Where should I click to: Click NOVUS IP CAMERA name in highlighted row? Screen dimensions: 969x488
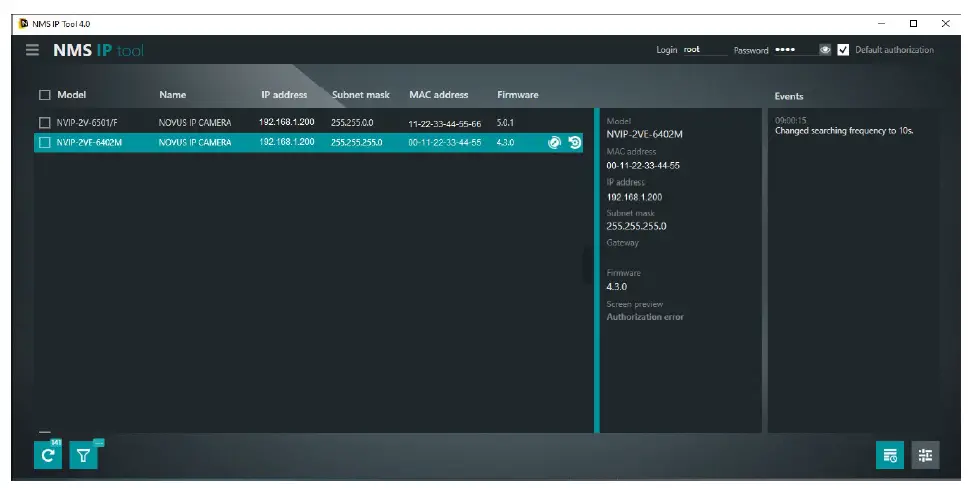tap(195, 143)
